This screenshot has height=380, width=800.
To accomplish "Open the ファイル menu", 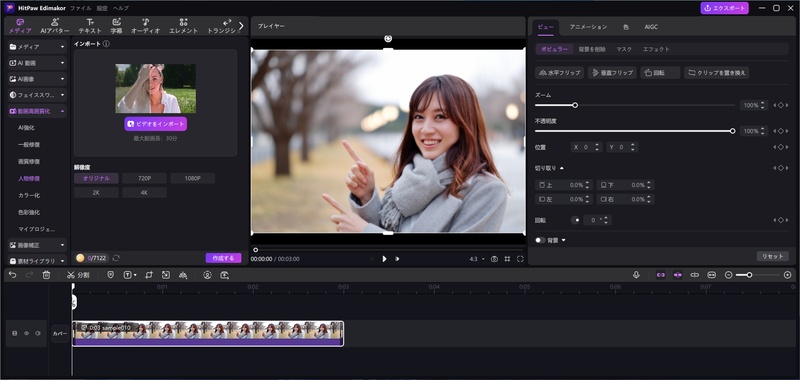I will pyautogui.click(x=81, y=8).
